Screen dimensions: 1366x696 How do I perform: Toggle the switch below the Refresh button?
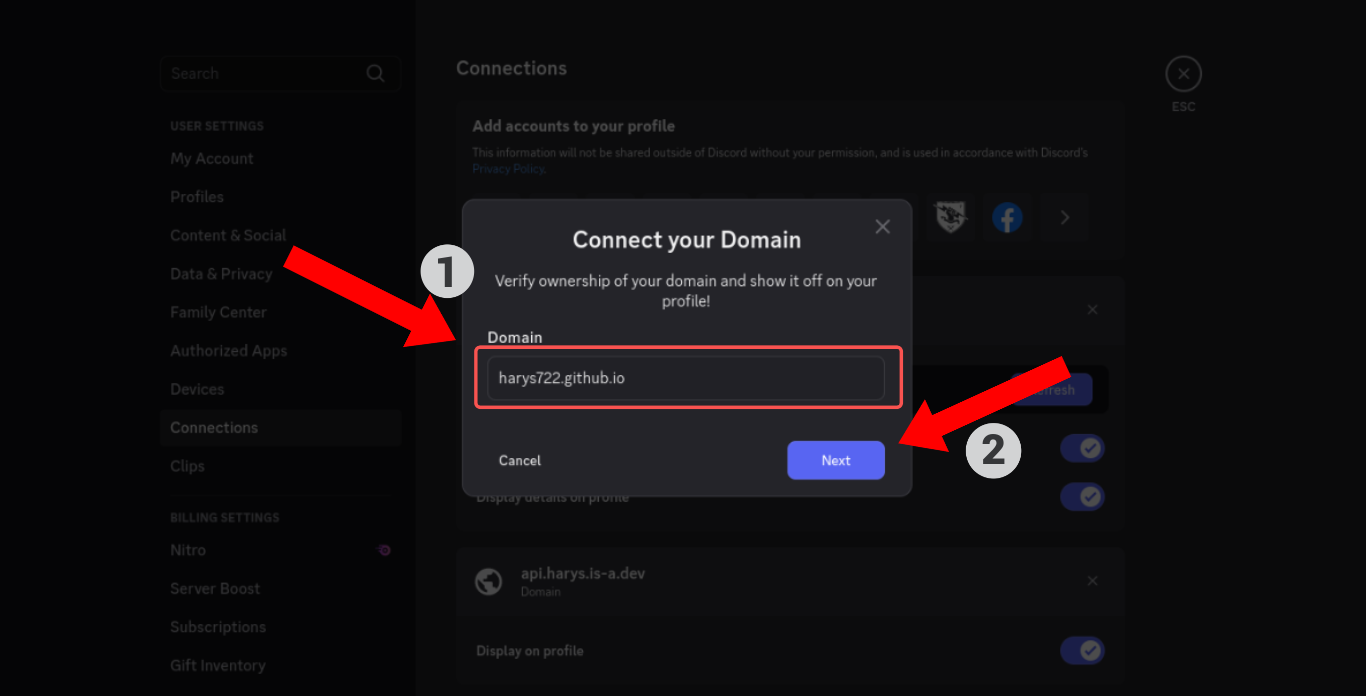(1082, 448)
